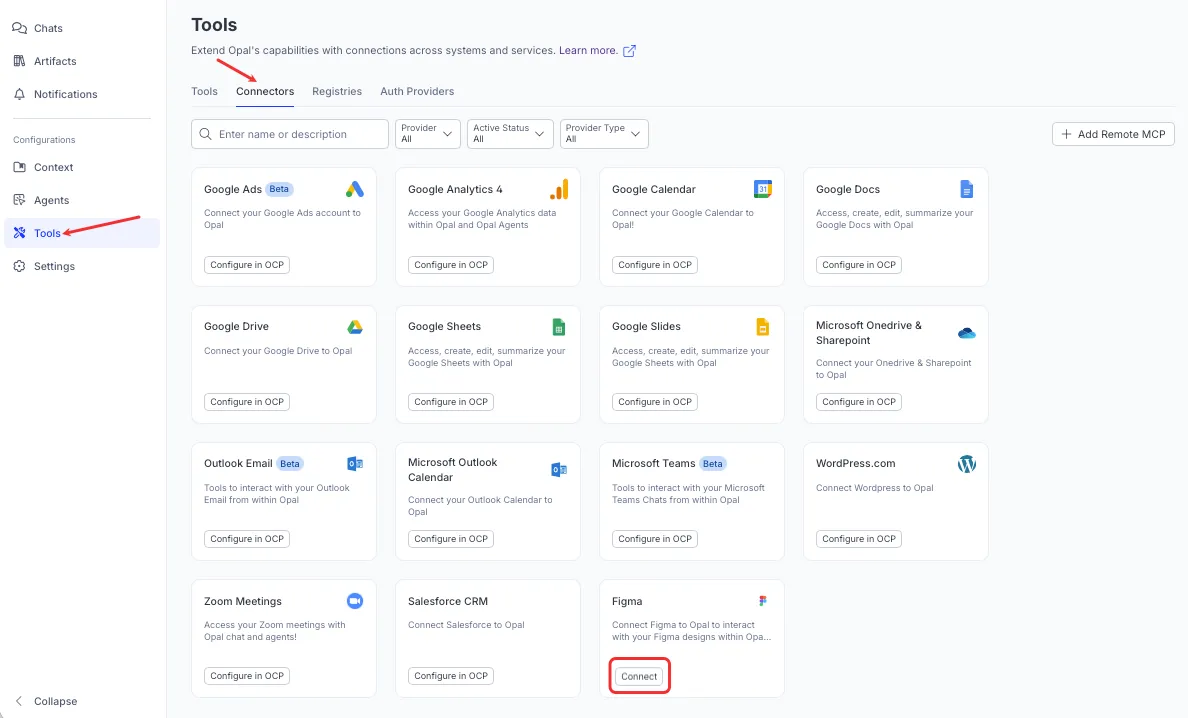
Task: Click the Beta badge on Outlook Email
Action: [290, 464]
